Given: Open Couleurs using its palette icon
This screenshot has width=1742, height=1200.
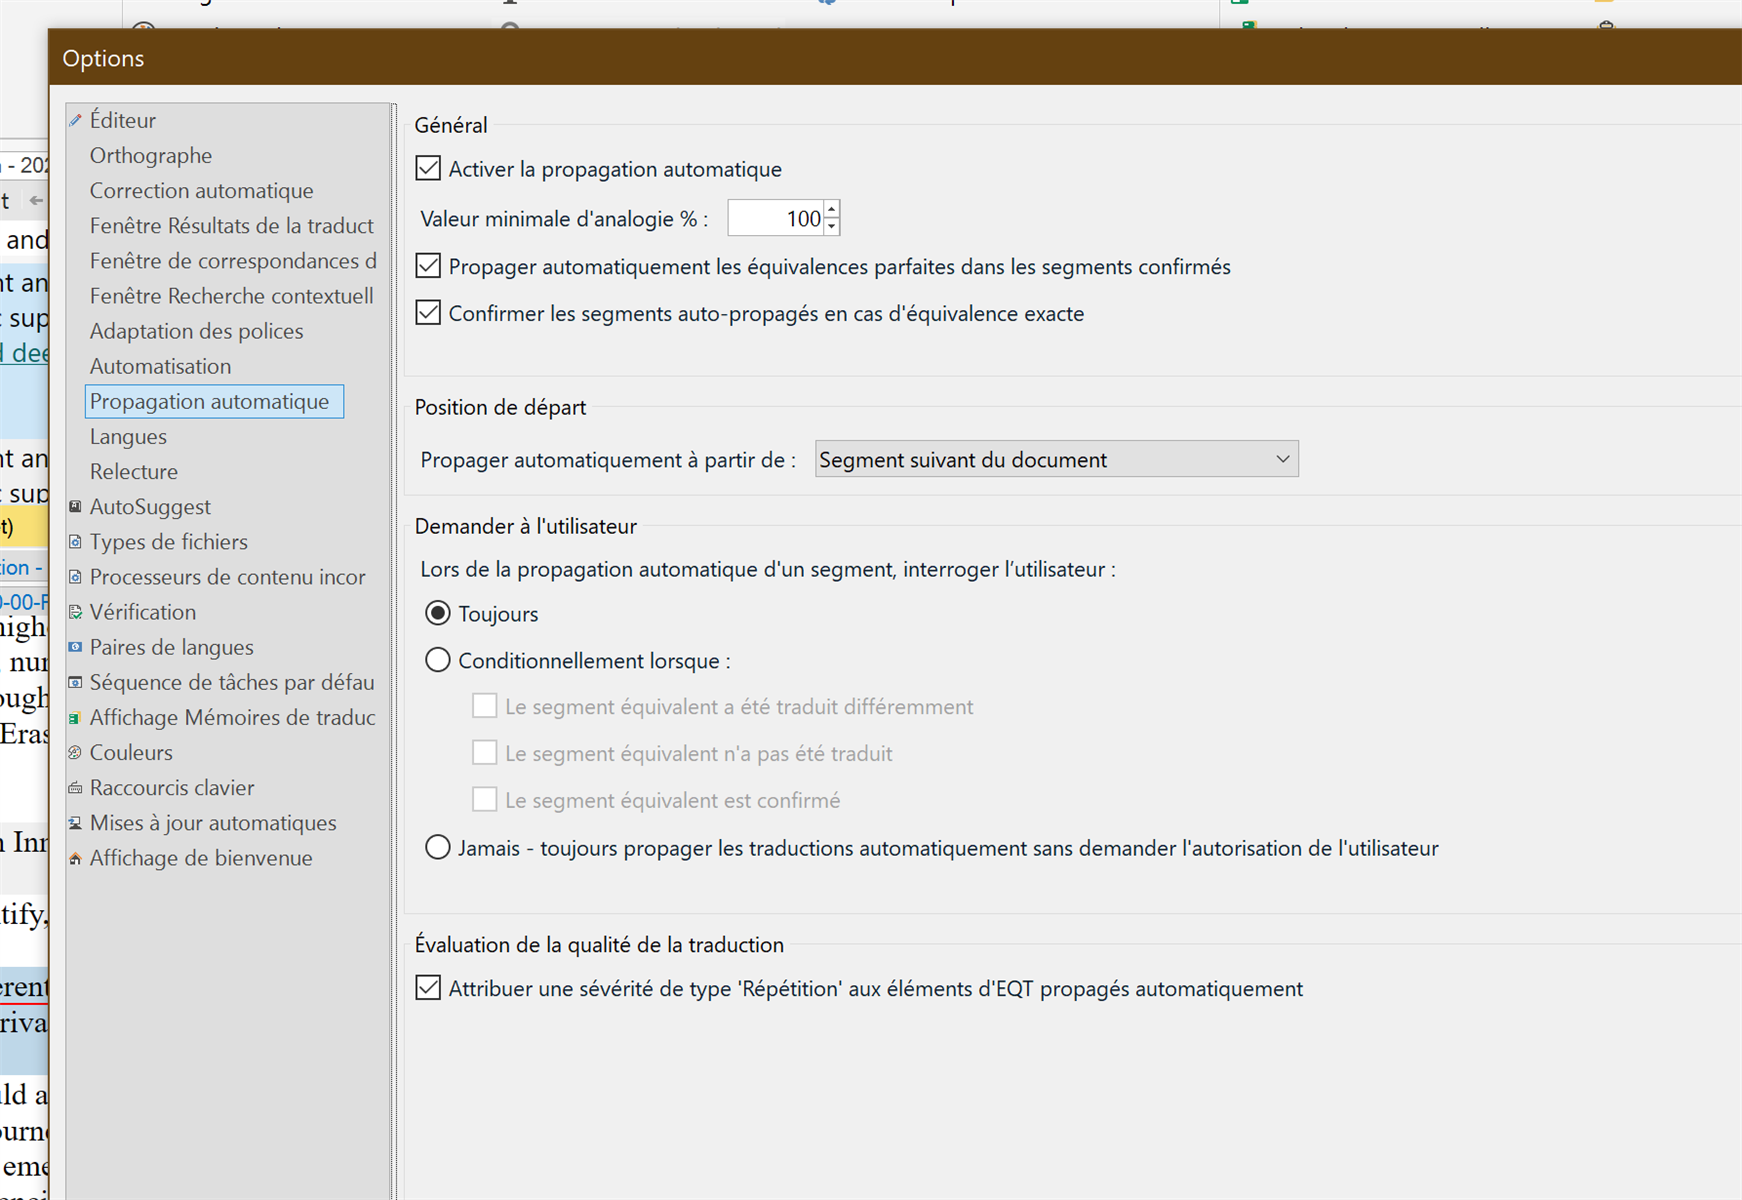Looking at the screenshot, I should [x=76, y=752].
